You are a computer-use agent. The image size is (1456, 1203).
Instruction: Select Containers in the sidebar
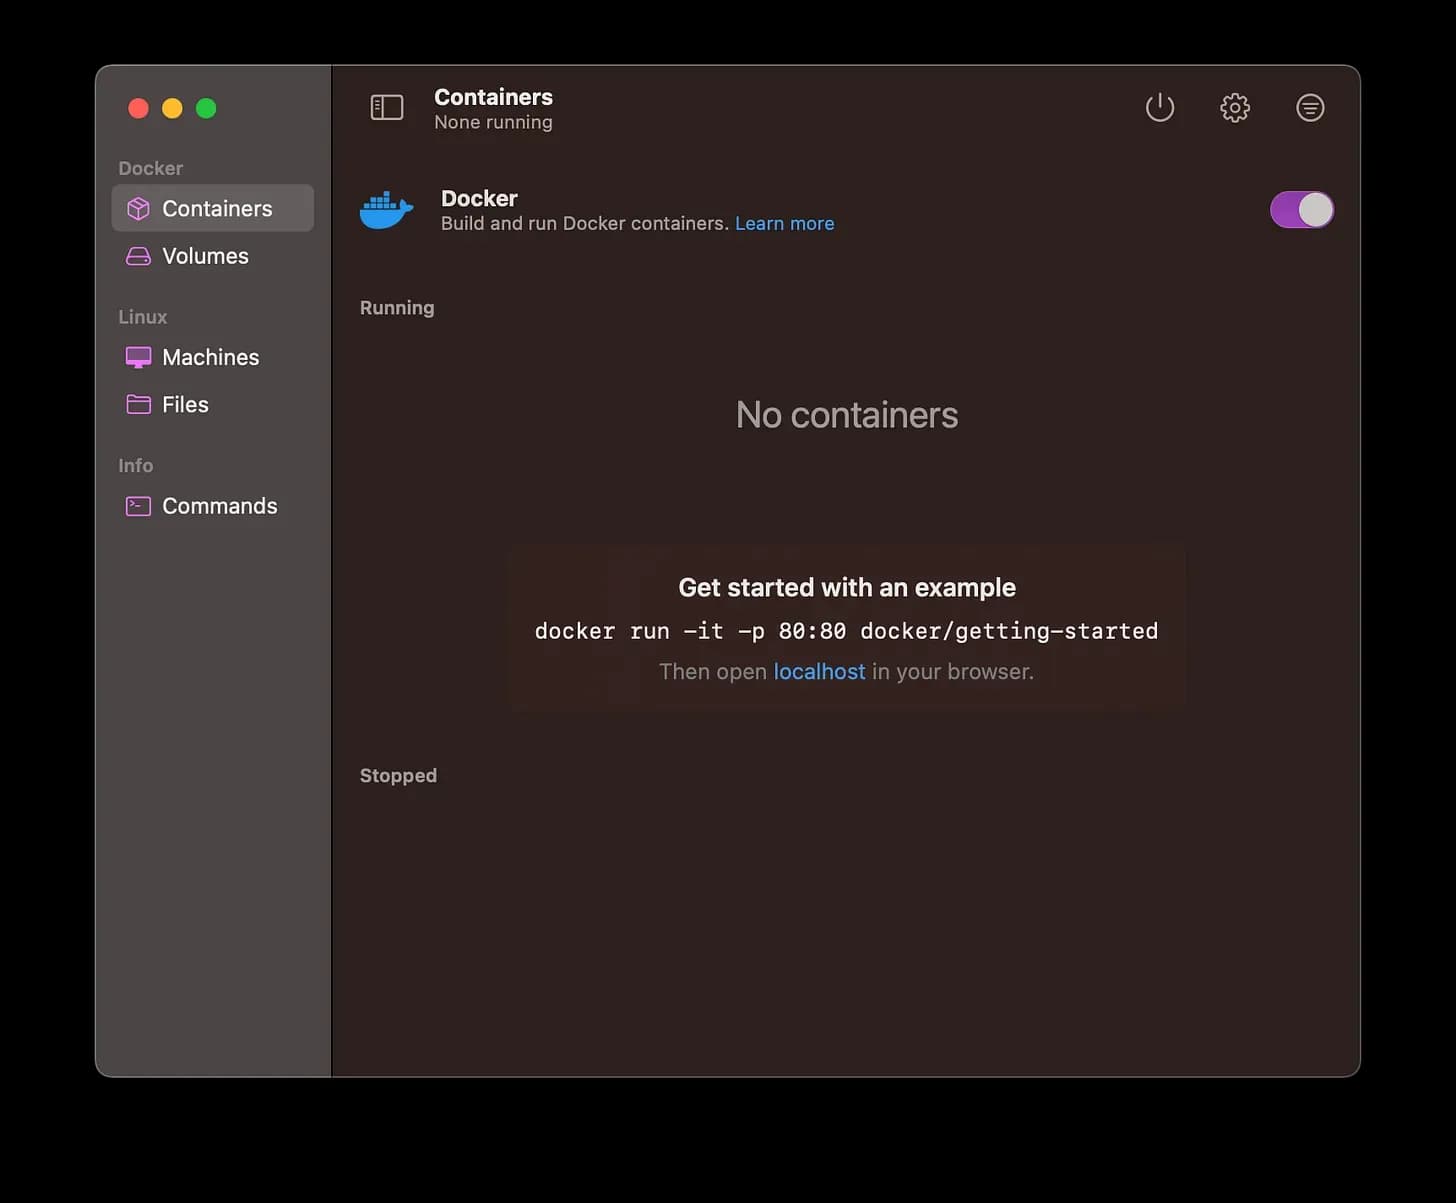[x=213, y=208]
